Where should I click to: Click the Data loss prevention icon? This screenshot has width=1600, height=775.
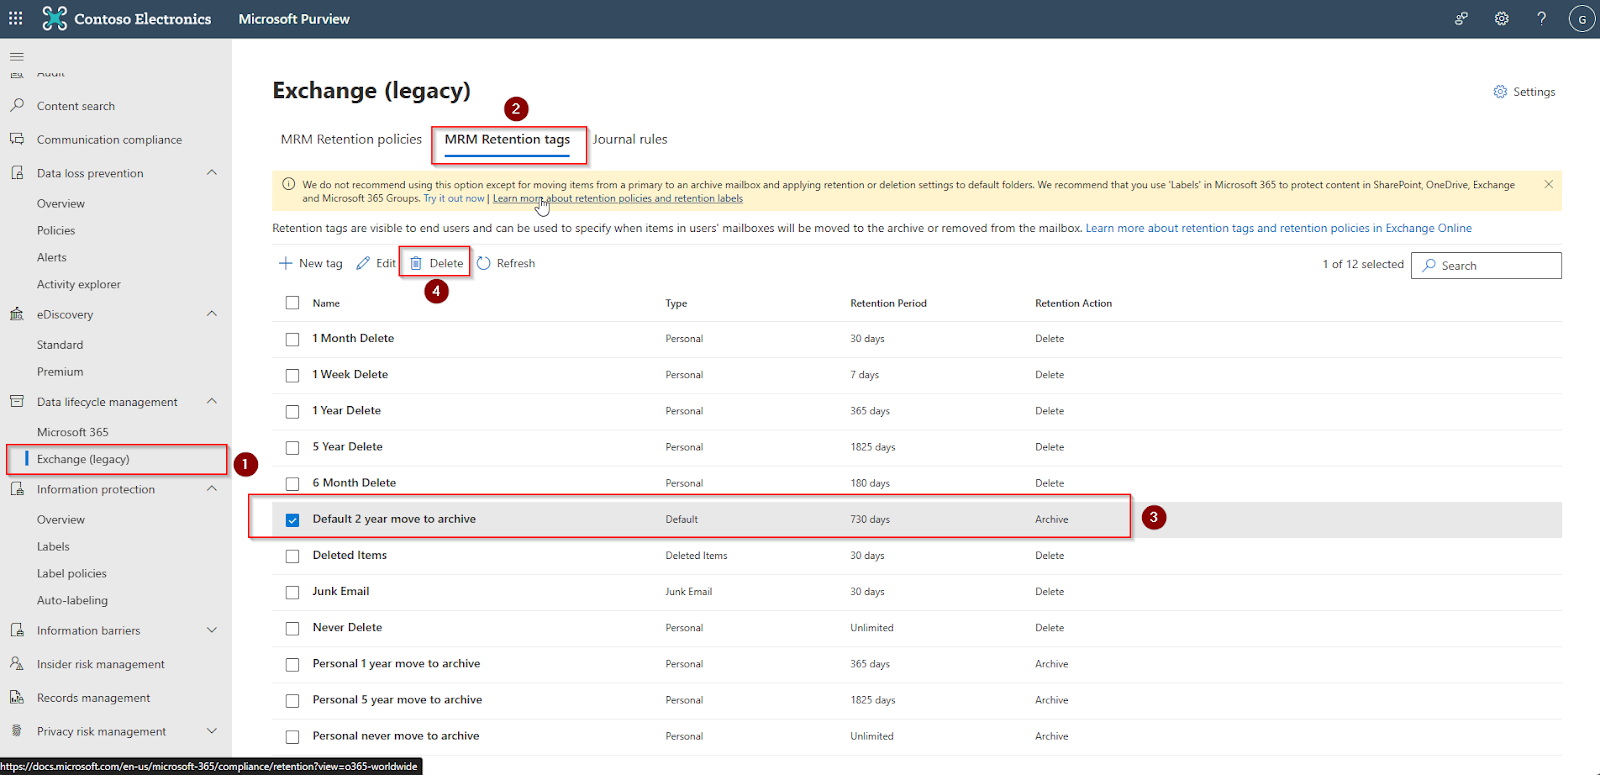coord(17,173)
